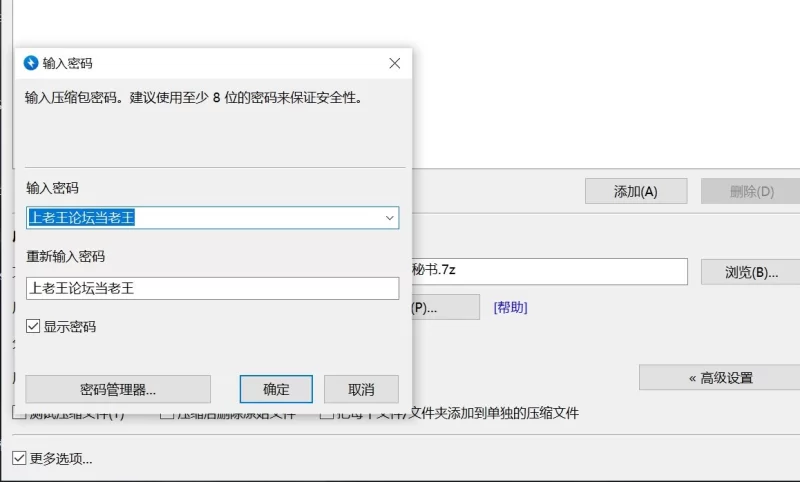Screen dimensions: 800x482
Task: Click the 输入压缩包密码 hint text
Action: tap(194, 97)
